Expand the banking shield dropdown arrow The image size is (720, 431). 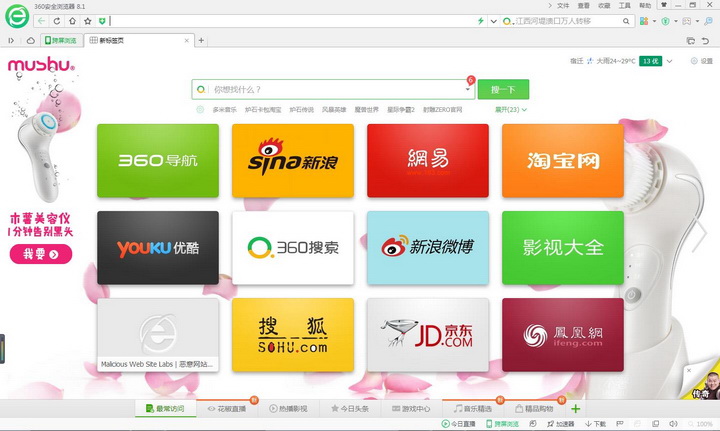[x=675, y=21]
